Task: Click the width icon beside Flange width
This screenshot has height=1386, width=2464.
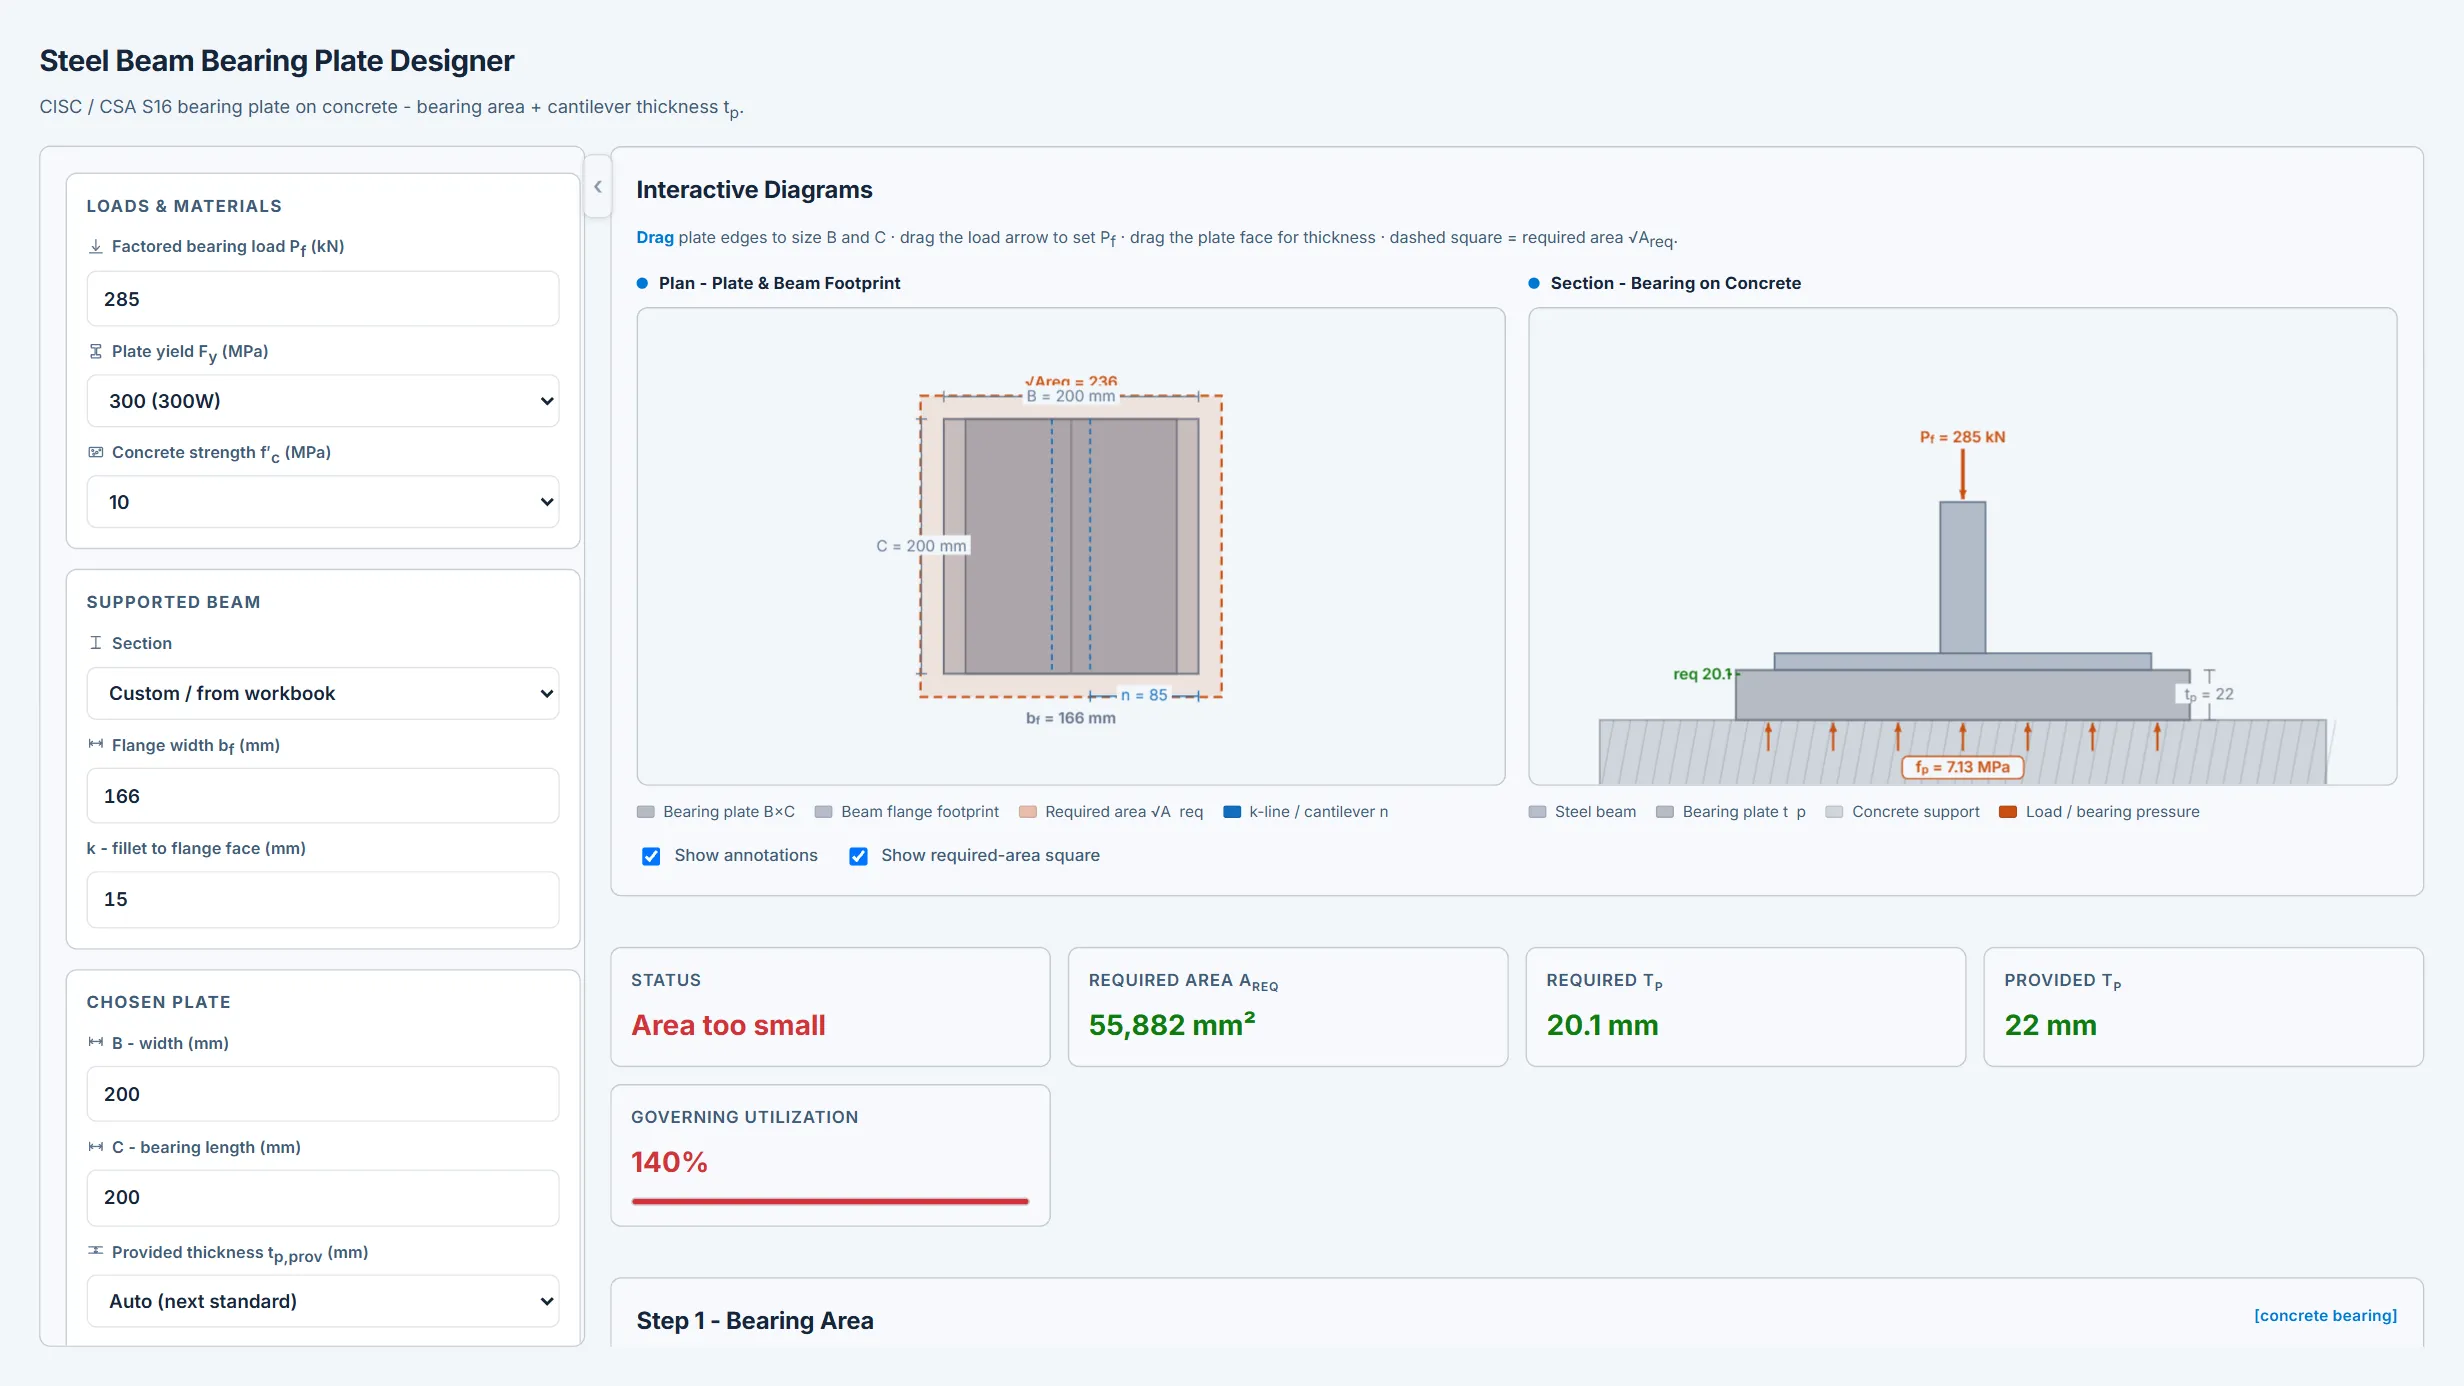Action: [x=96, y=744]
